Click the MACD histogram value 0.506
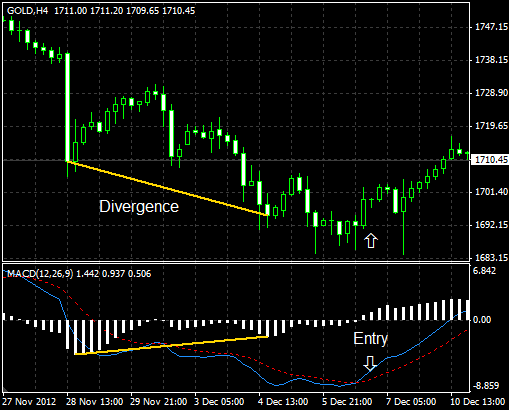This screenshot has width=509, height=410. click(x=139, y=274)
